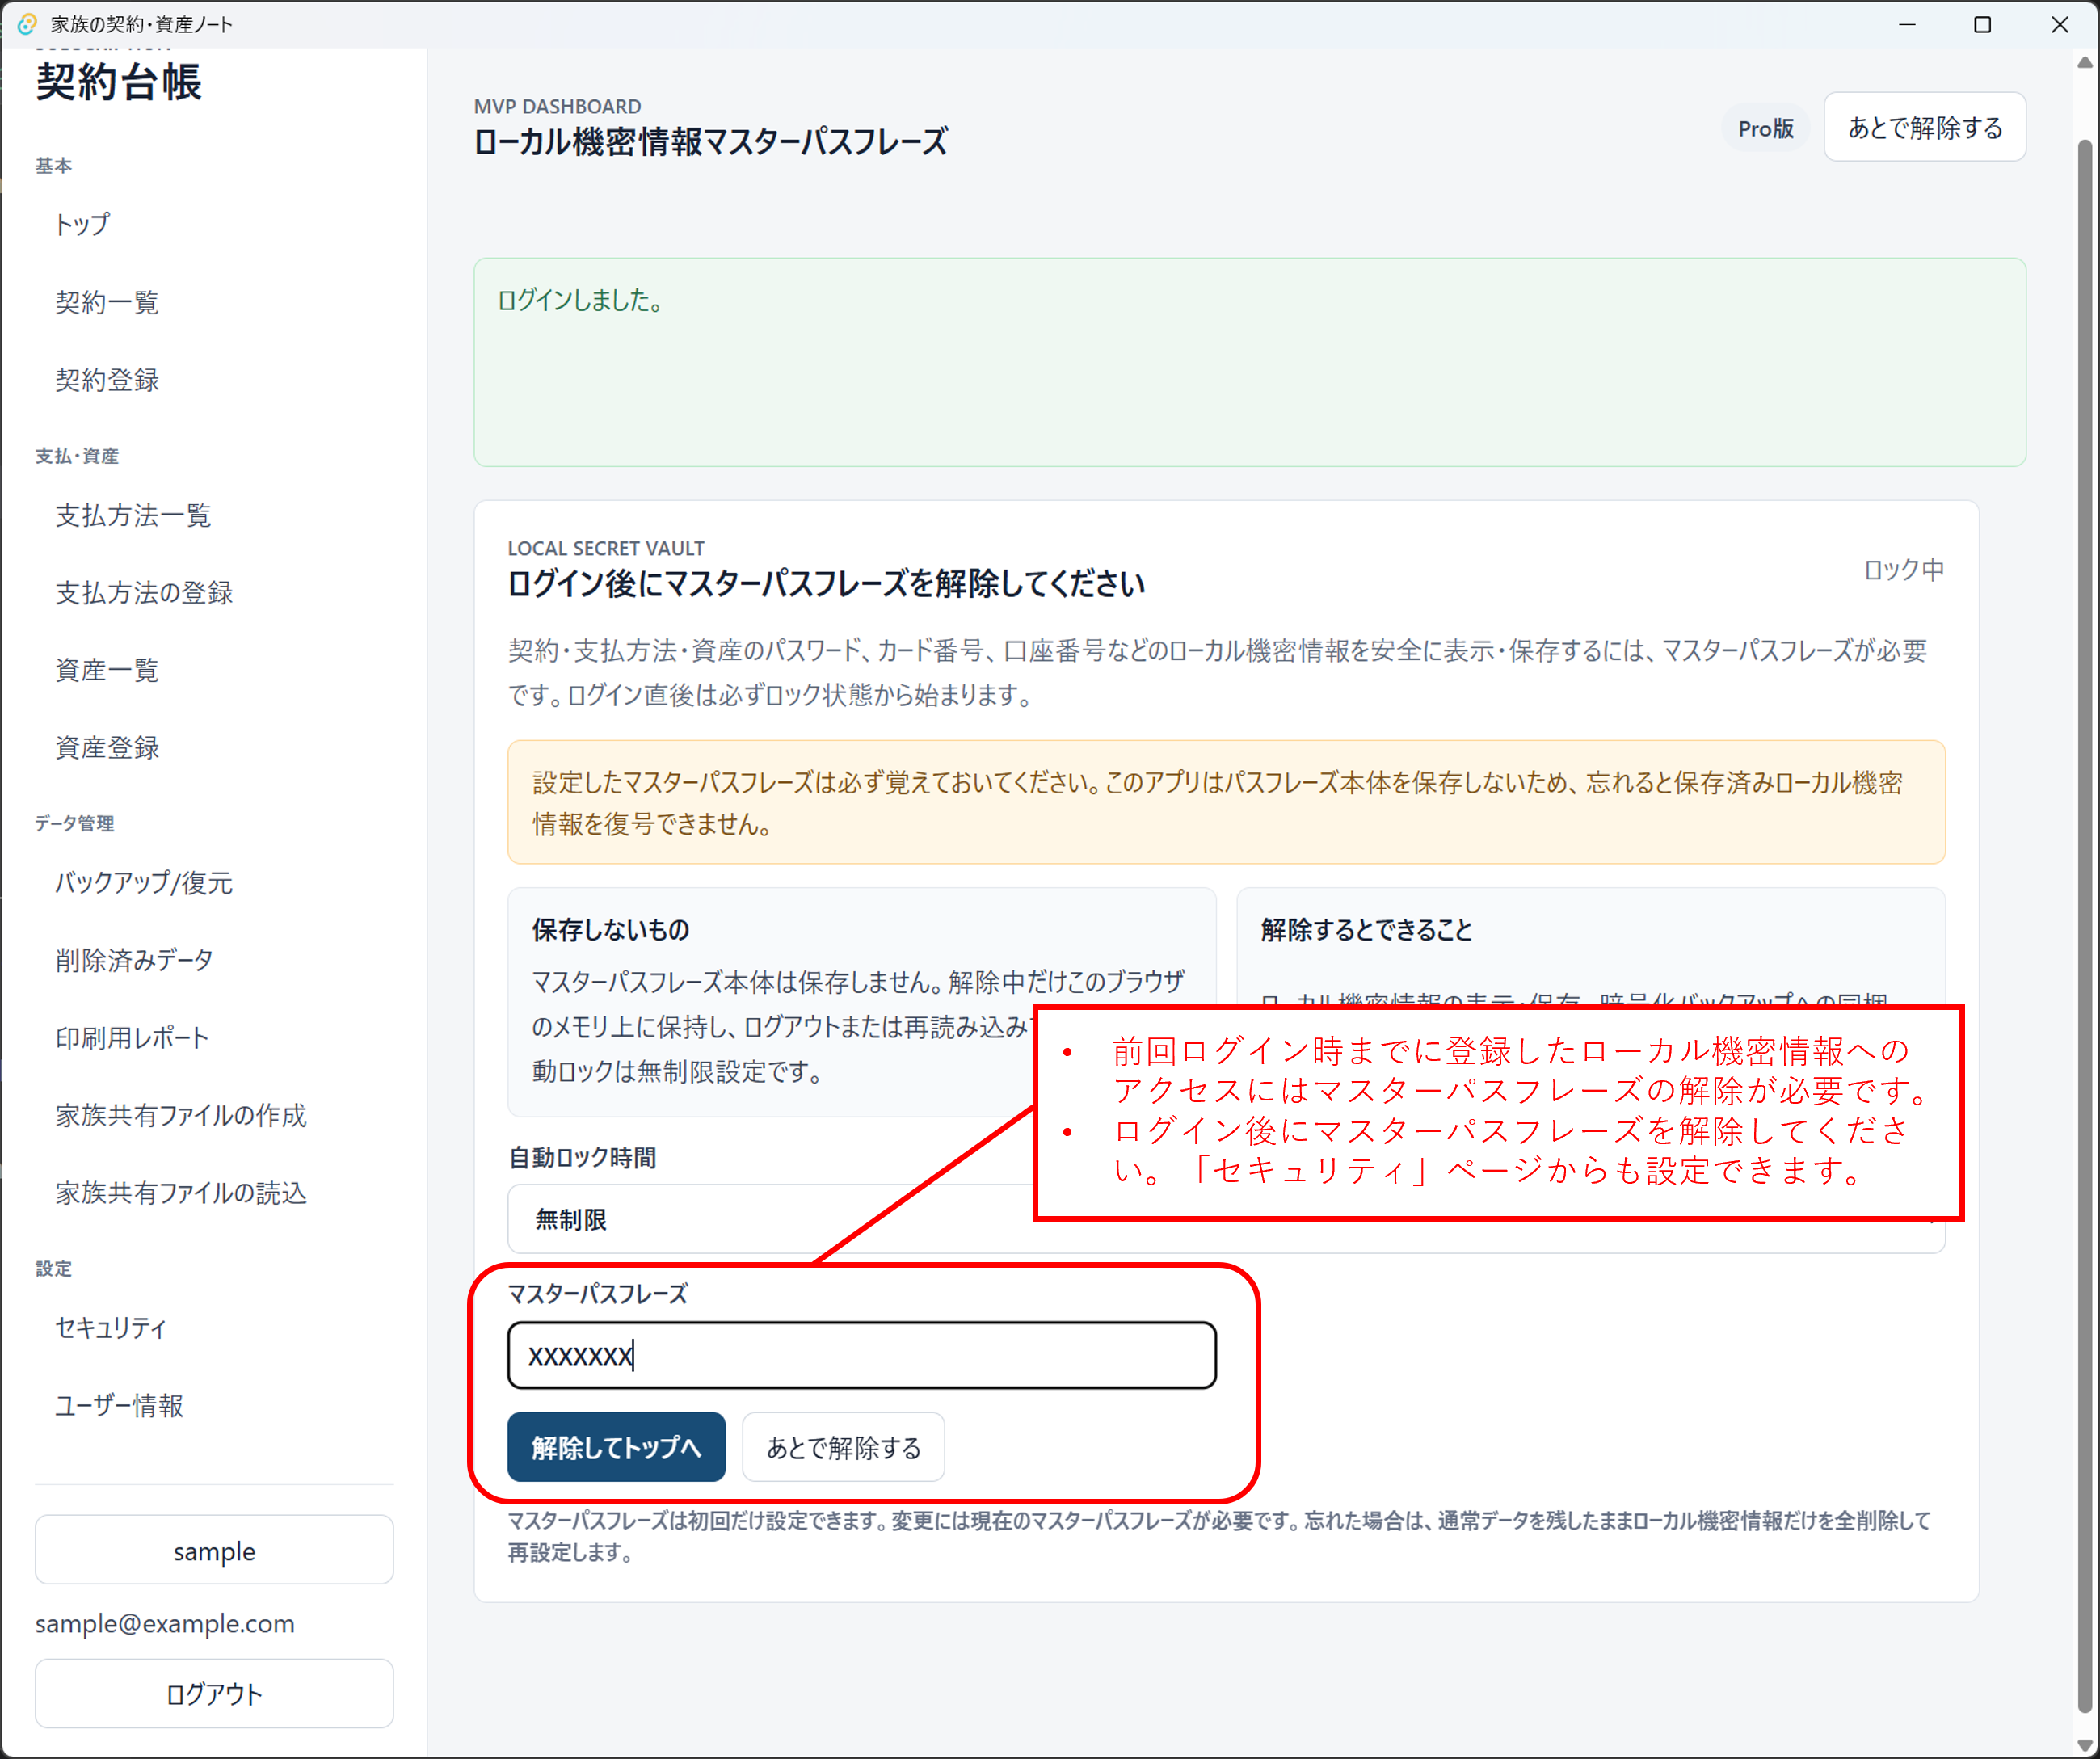Click the ロック中 status label
This screenshot has width=2100, height=1759.
(x=1904, y=570)
